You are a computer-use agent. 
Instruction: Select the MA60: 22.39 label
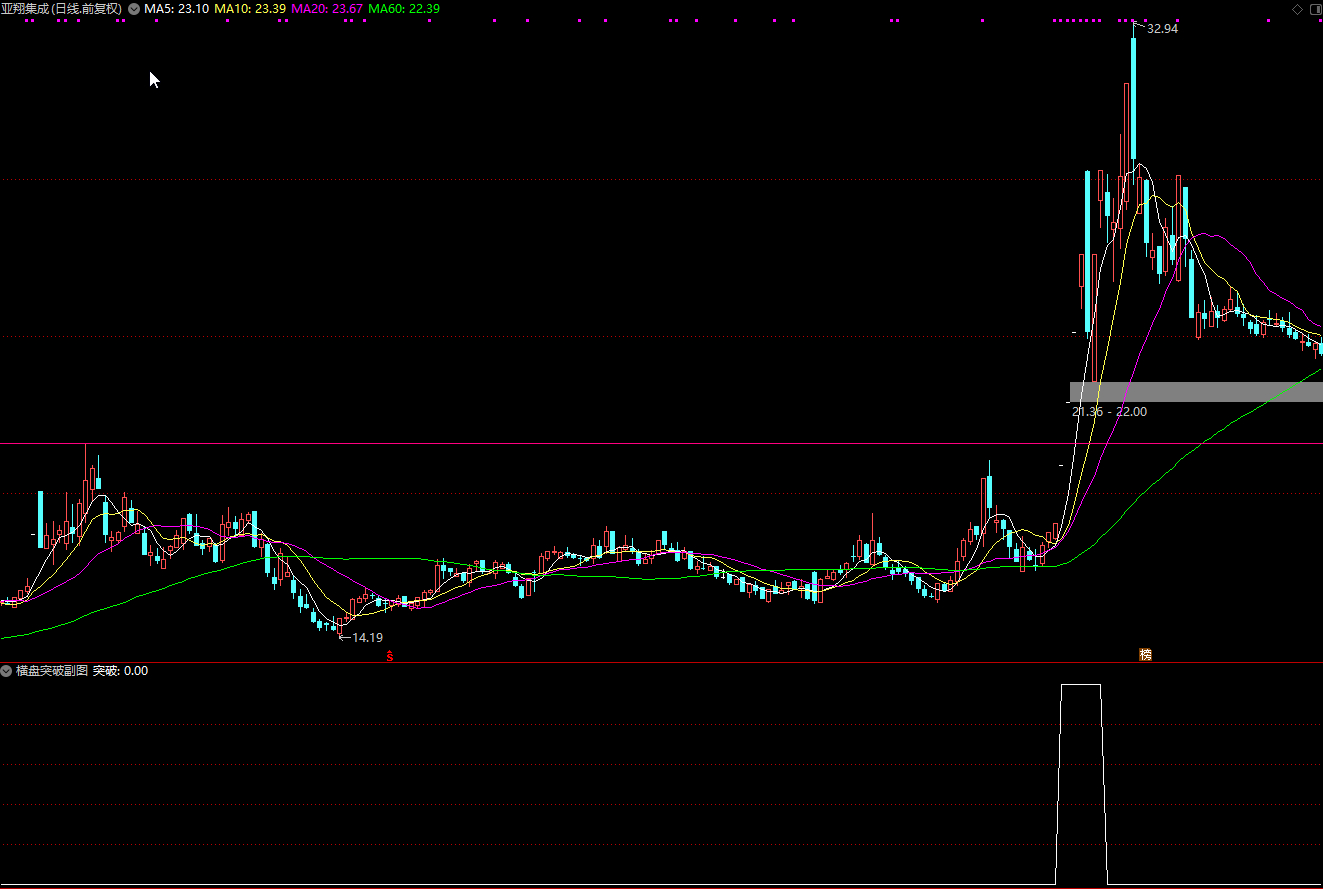tap(404, 8)
